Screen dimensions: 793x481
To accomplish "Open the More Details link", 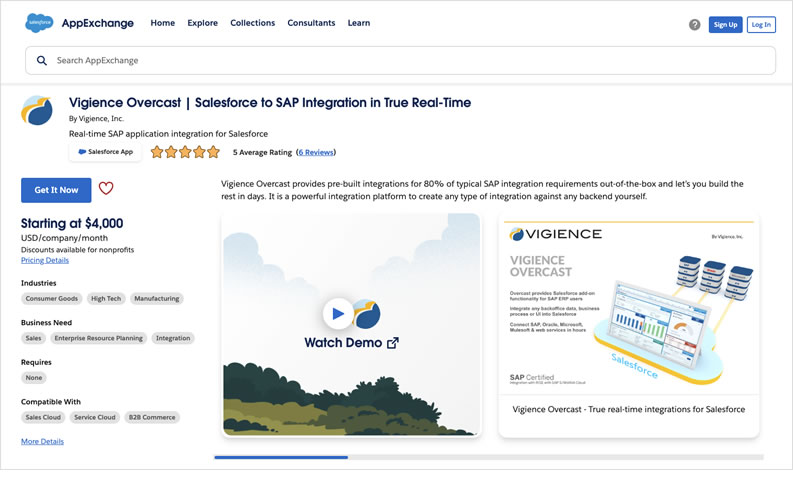I will 42,441.
